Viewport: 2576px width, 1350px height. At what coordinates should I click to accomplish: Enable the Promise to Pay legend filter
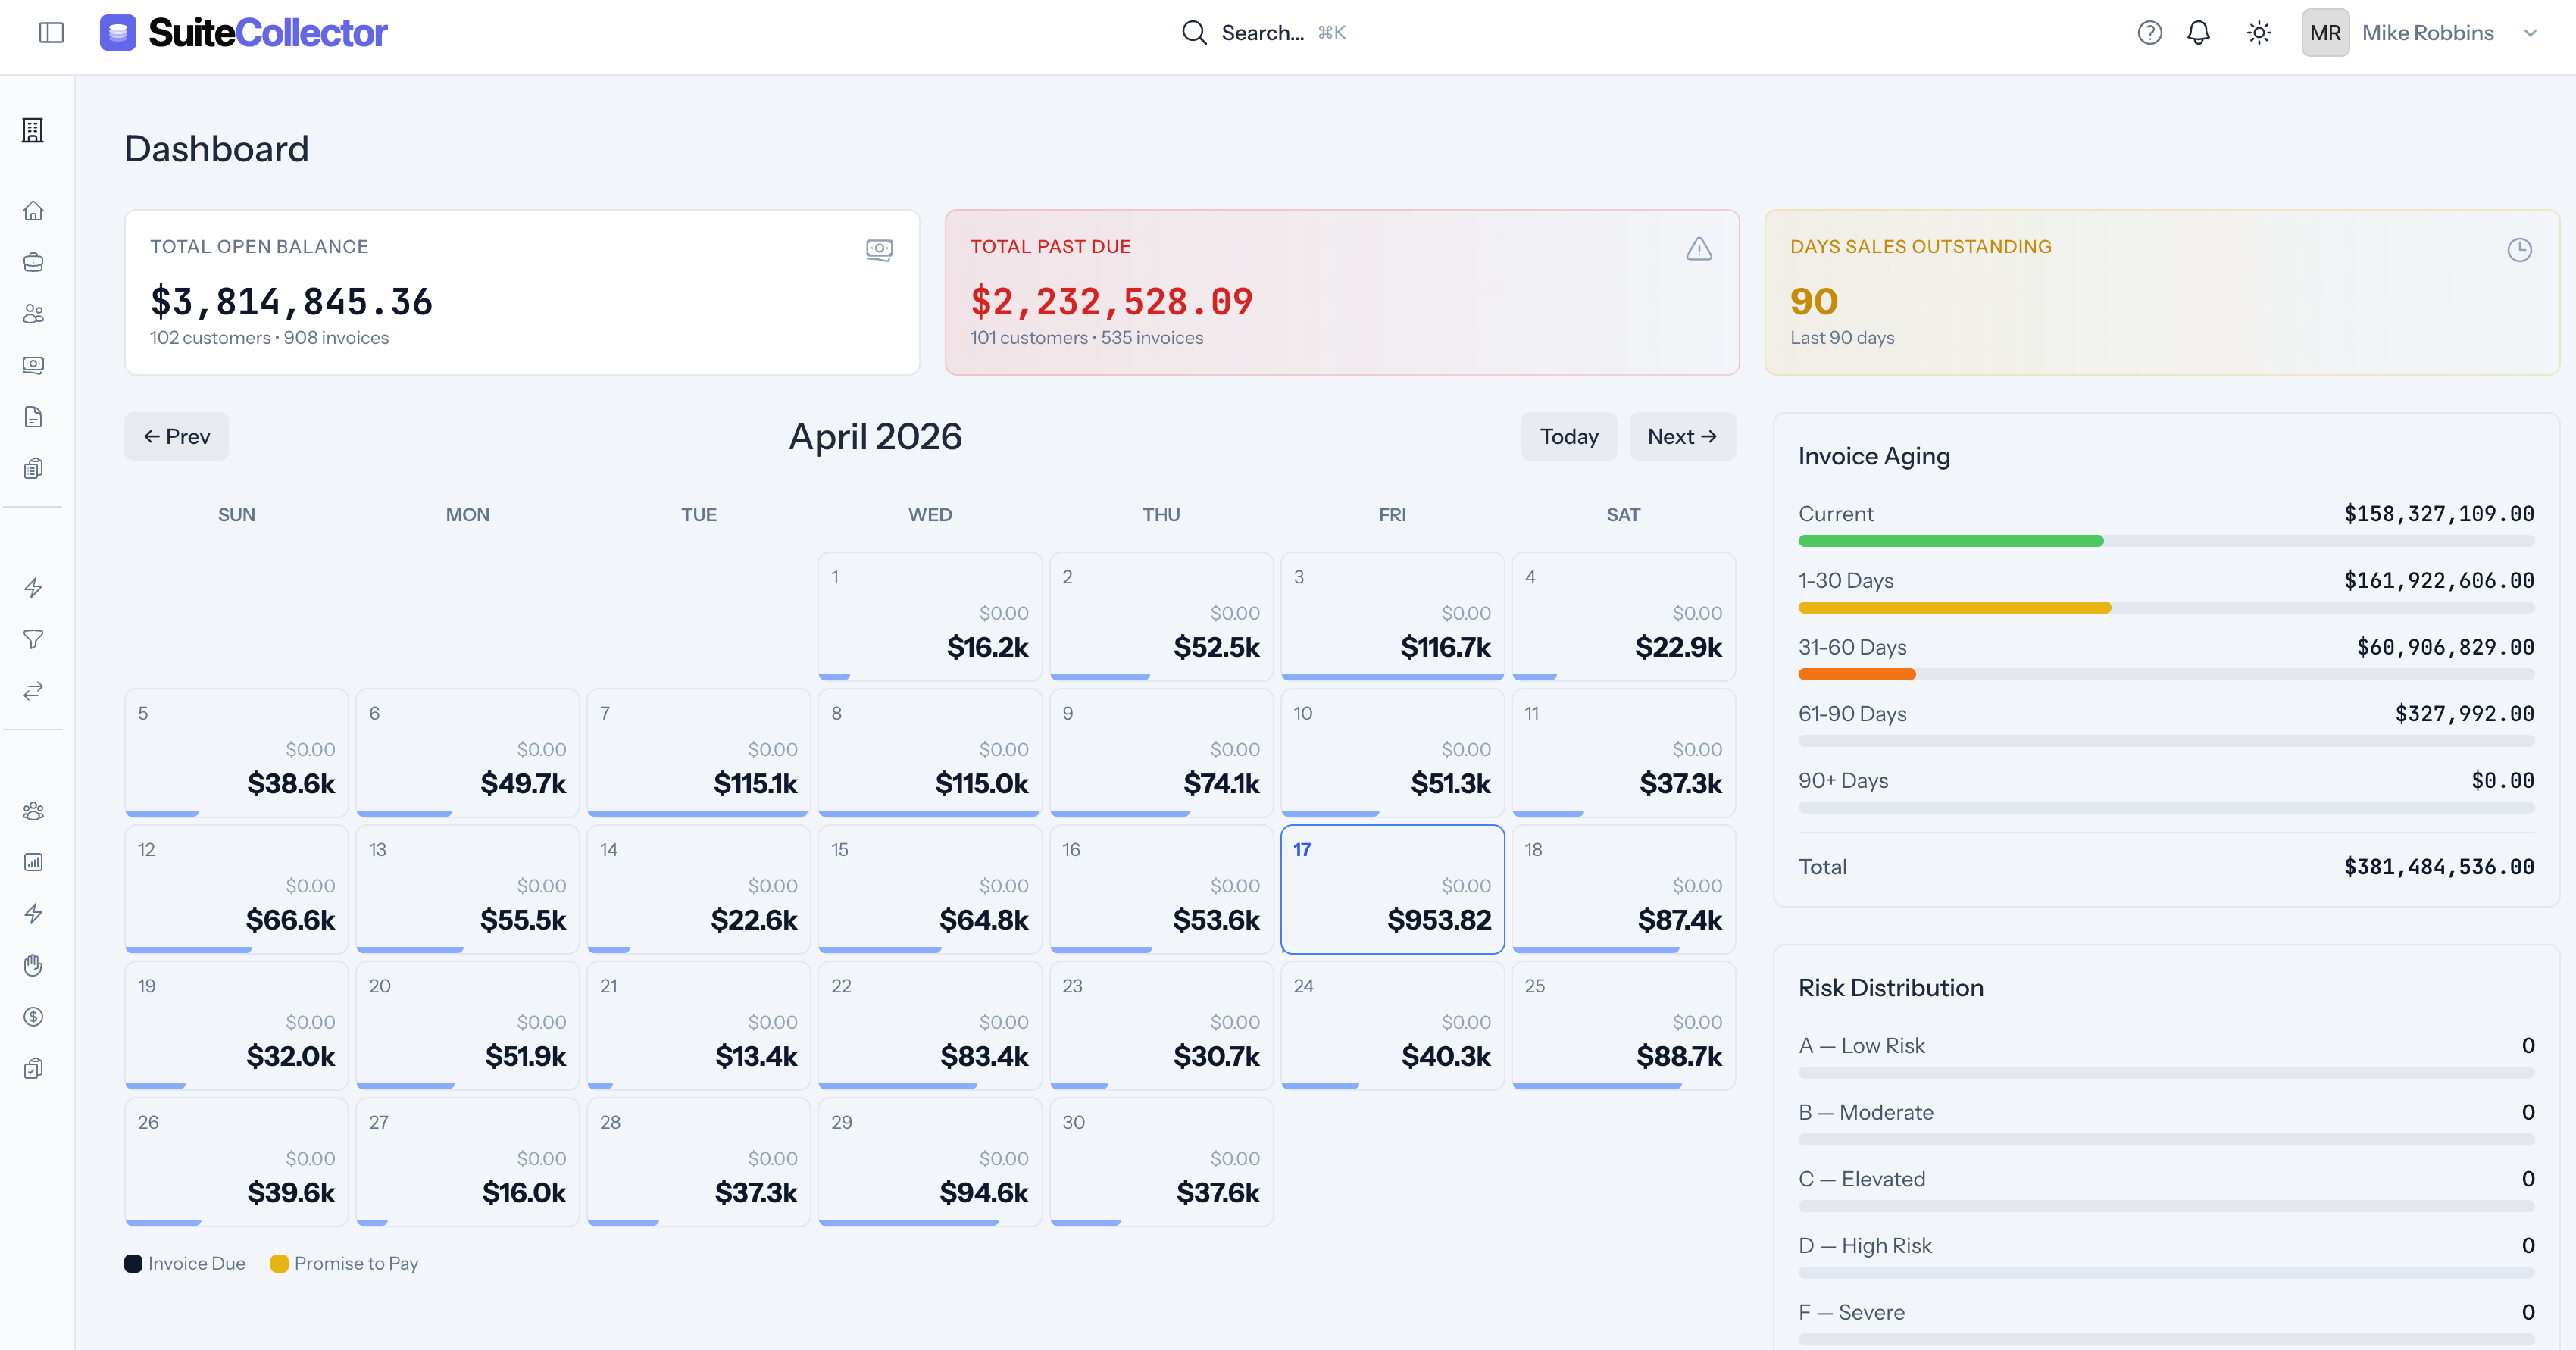click(343, 1263)
